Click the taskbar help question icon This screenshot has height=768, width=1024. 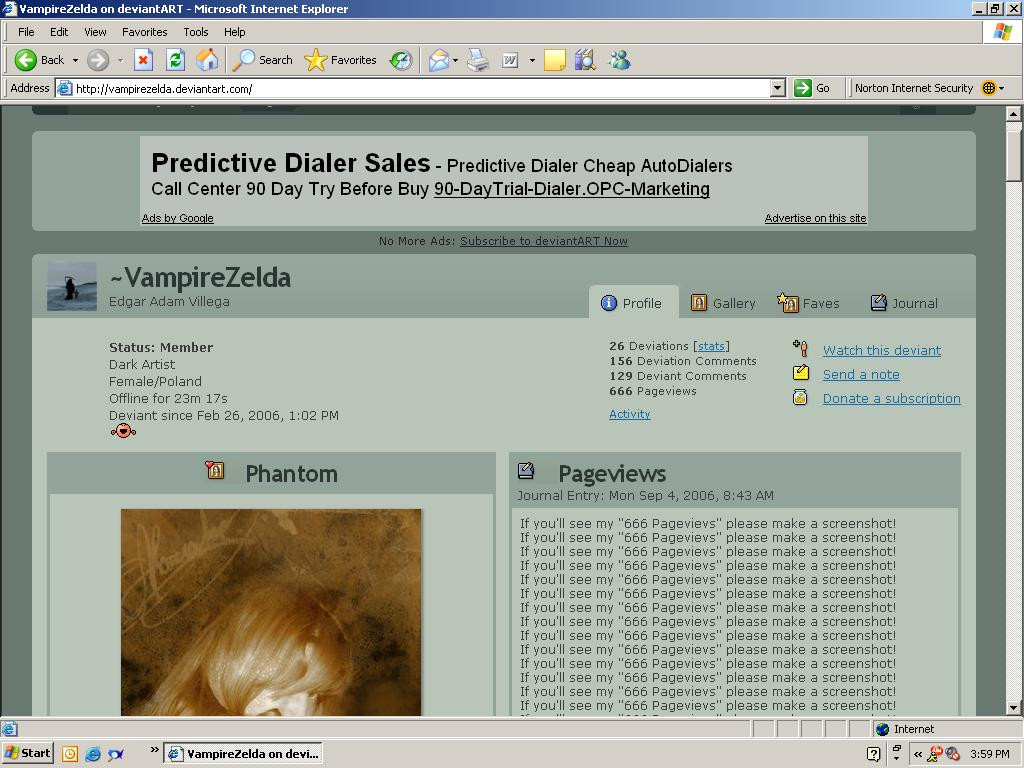coord(874,754)
